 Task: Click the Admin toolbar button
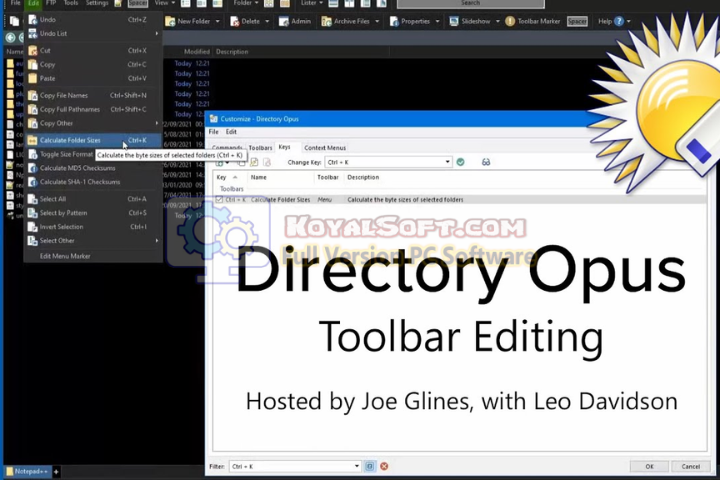(295, 21)
